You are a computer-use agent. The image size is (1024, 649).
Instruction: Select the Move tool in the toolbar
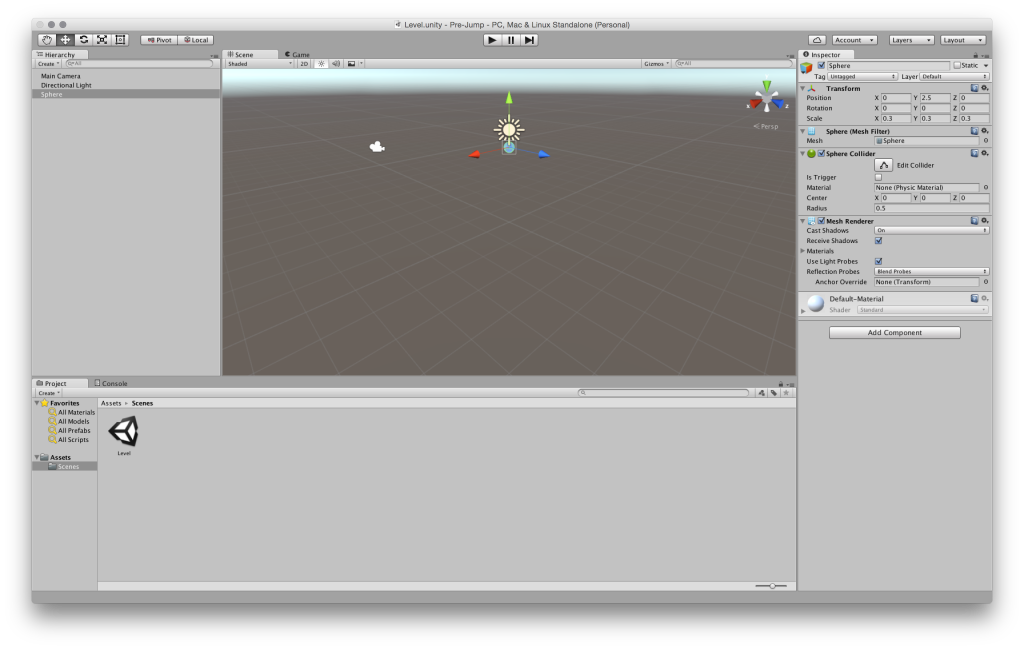coord(64,39)
